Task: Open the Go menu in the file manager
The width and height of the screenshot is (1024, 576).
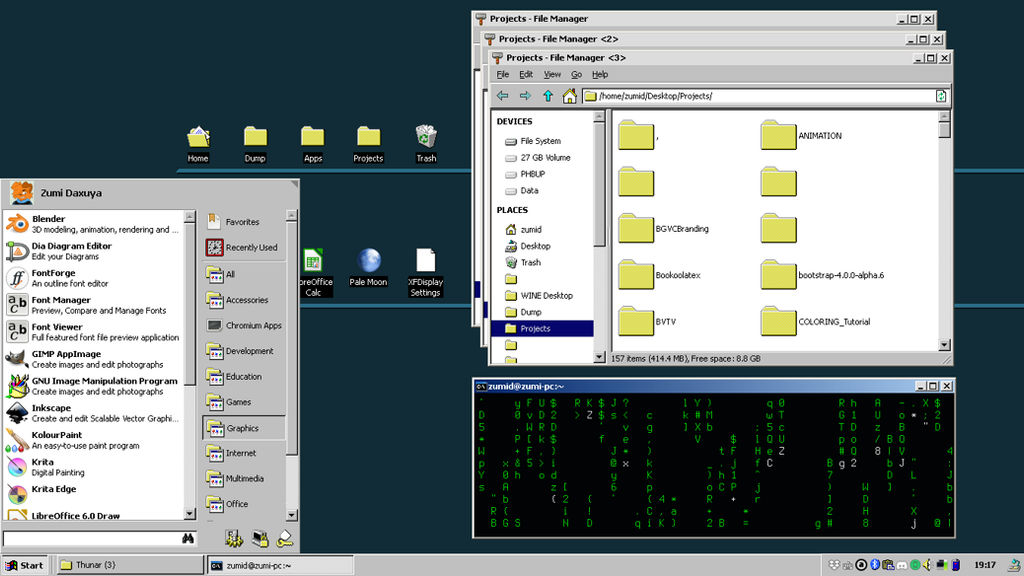Action: [576, 74]
